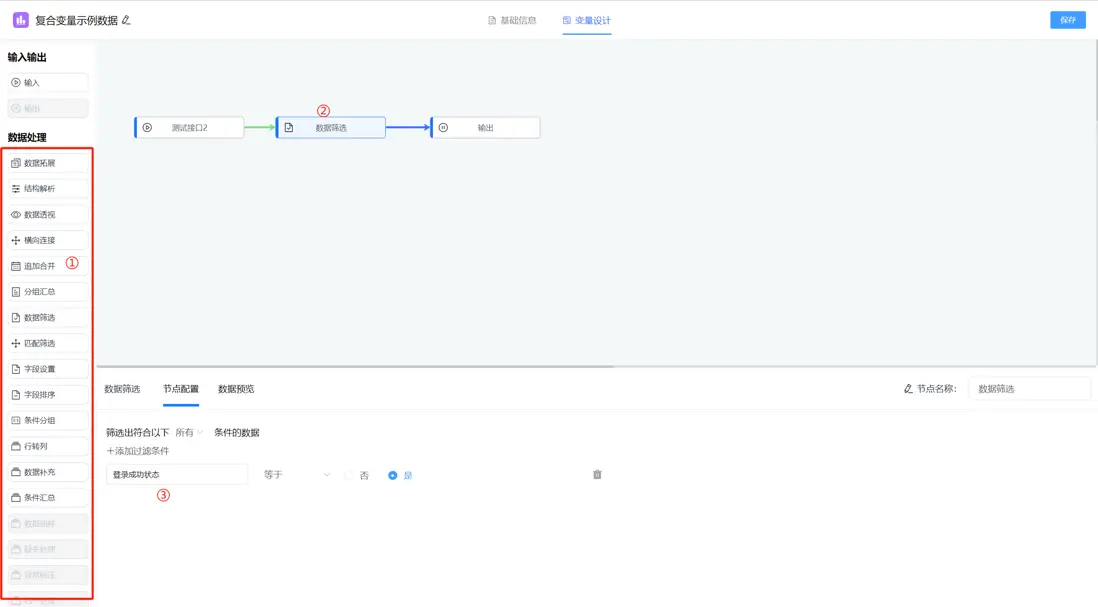Select the 结构解析 tool in sidebar
Viewport: 1098px width, 607px height.
pos(48,189)
